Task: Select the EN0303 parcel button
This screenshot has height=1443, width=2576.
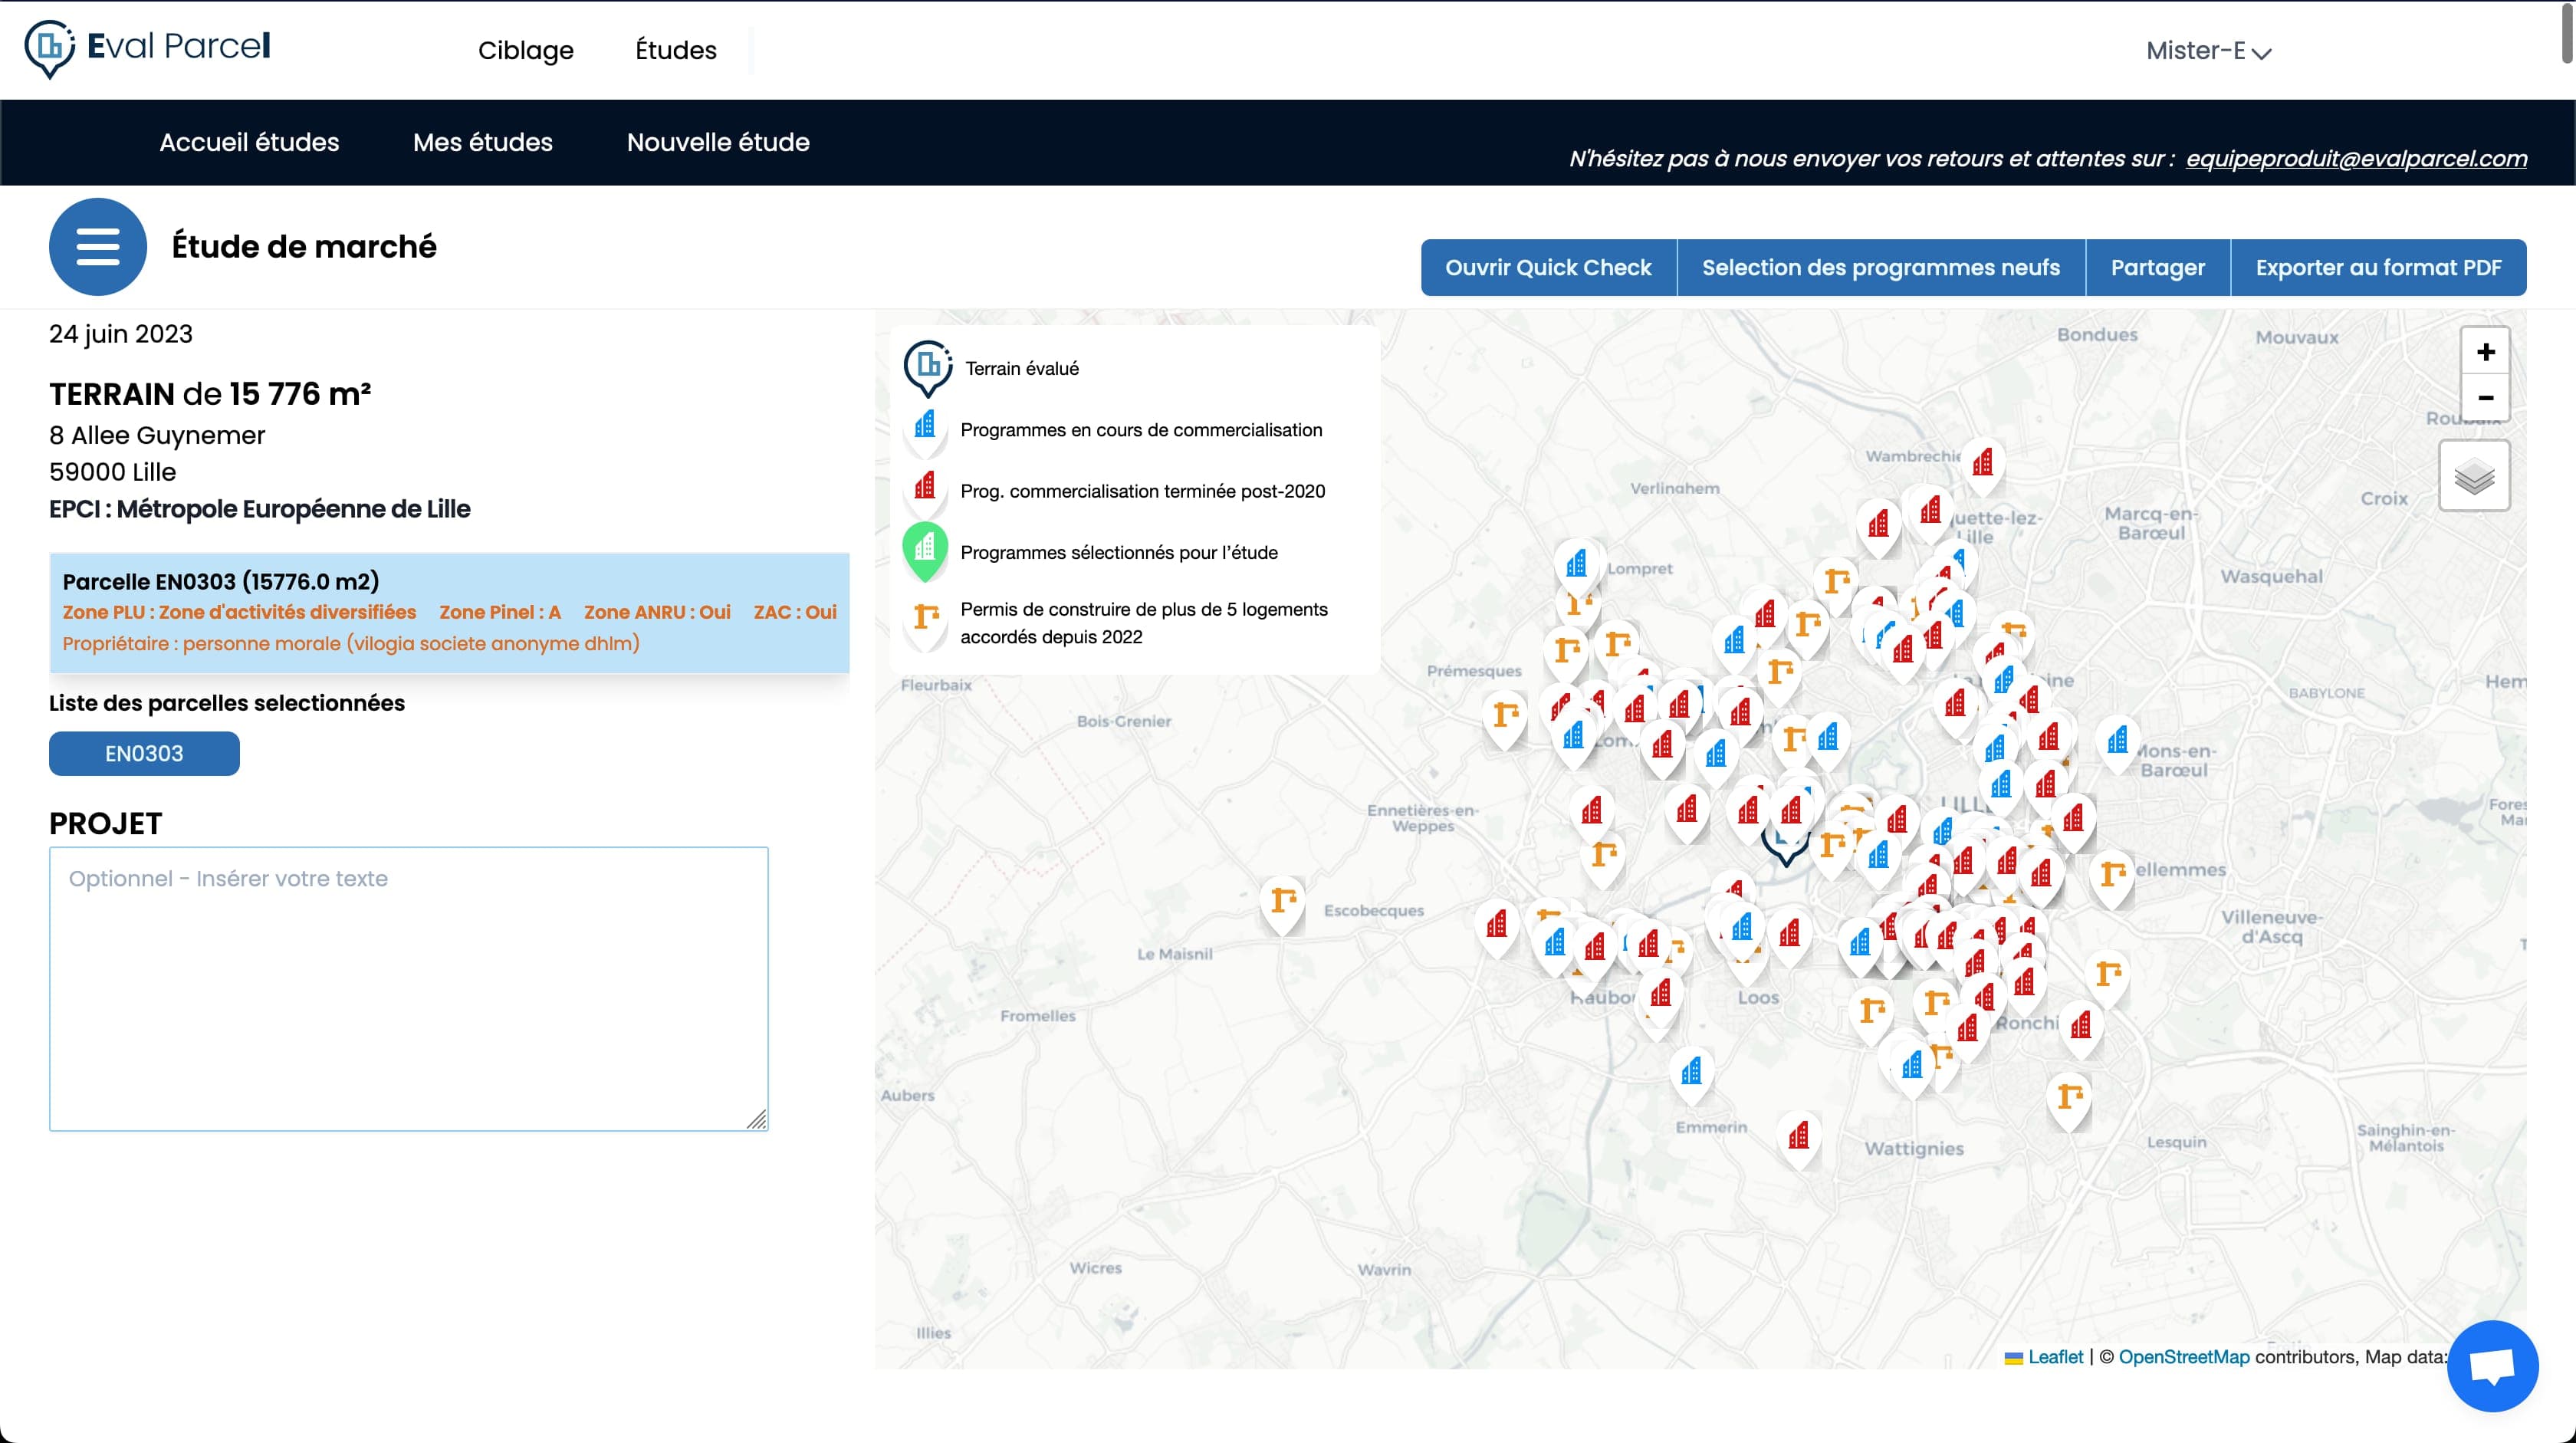Action: pos(144,753)
